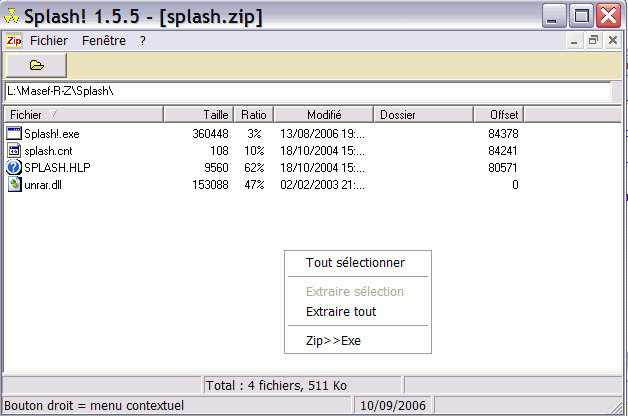
Task: Minimize the Splash! main window
Action: (x=554, y=16)
